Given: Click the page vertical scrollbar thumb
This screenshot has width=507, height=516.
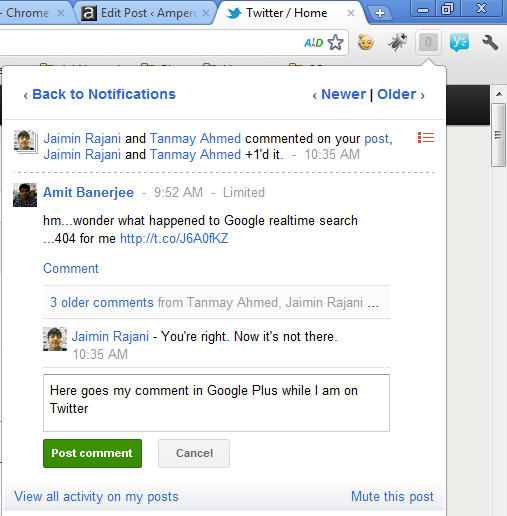Looking at the screenshot, I should 499,135.
